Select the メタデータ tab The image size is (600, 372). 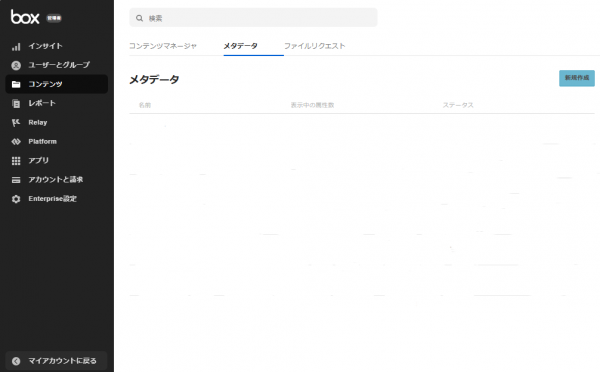240,46
